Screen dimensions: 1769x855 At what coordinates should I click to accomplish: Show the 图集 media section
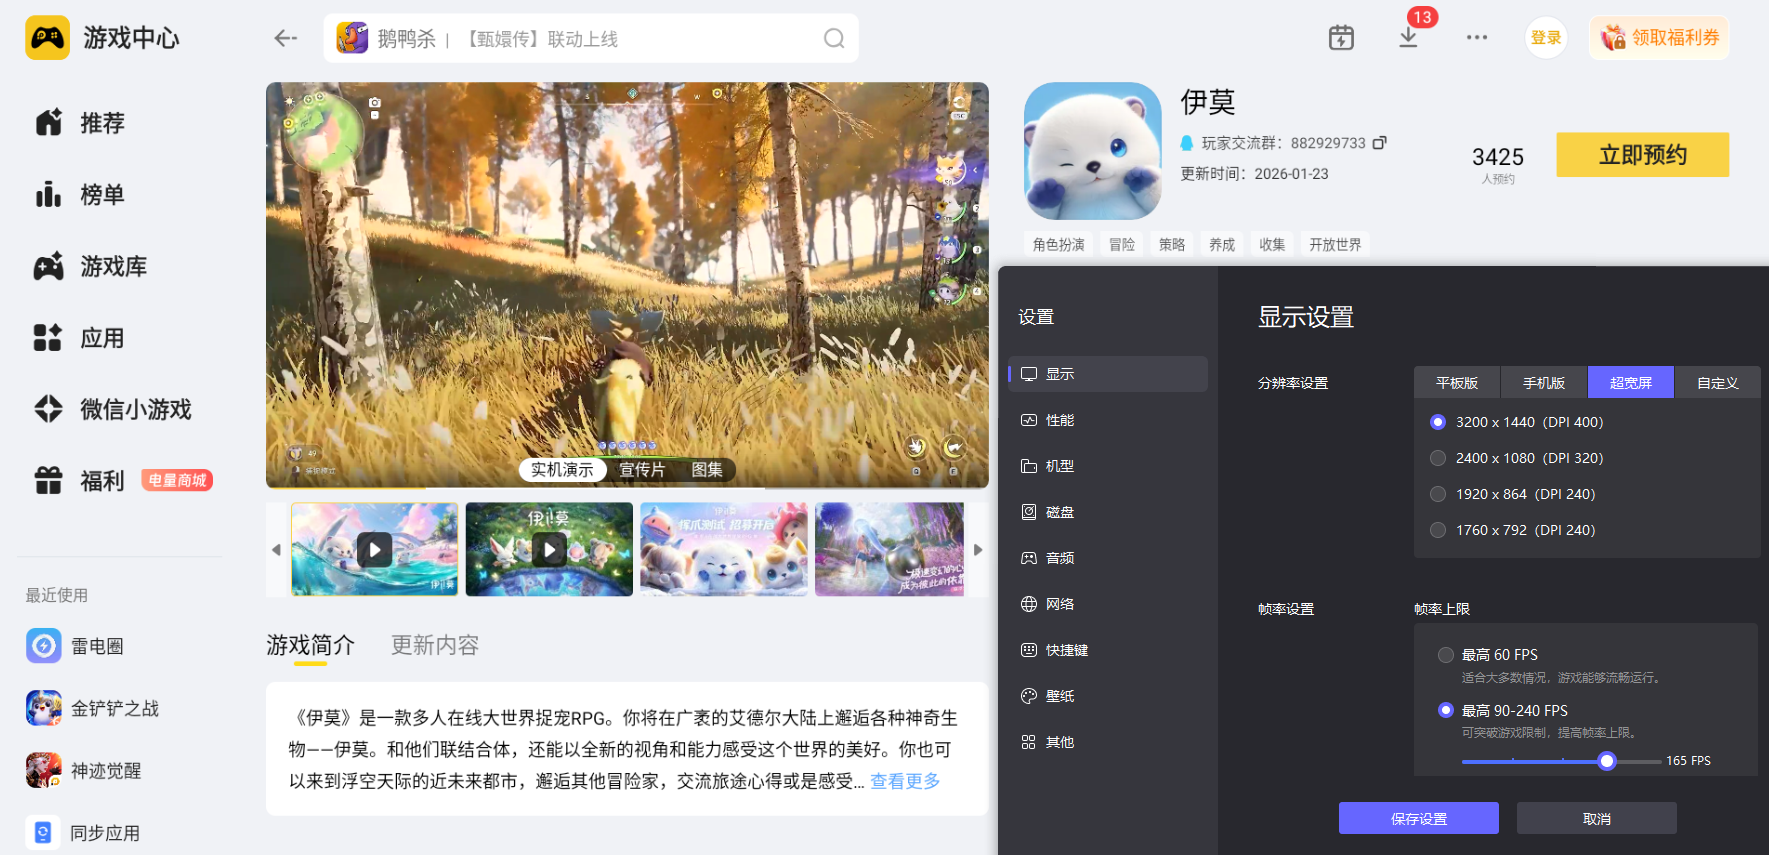coord(707,470)
